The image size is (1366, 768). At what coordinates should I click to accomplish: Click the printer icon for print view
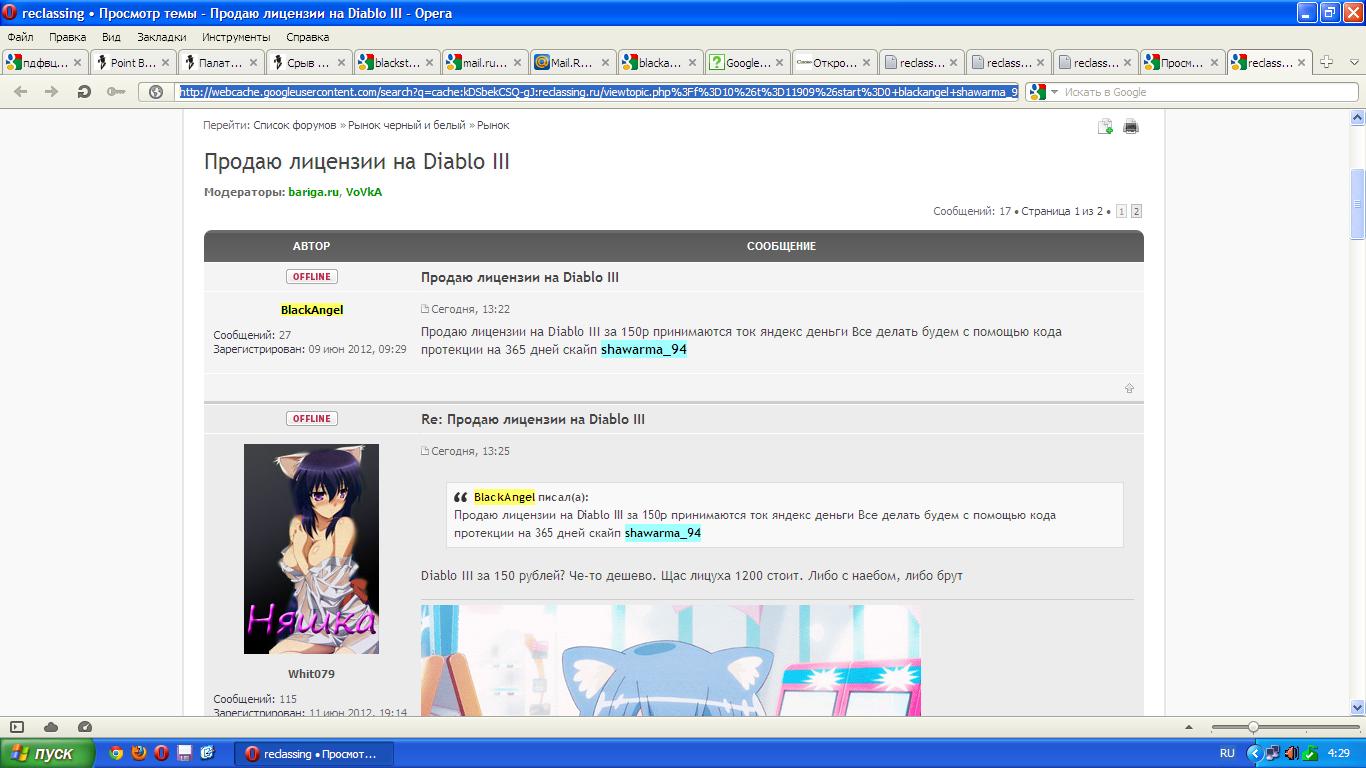coord(1131,126)
